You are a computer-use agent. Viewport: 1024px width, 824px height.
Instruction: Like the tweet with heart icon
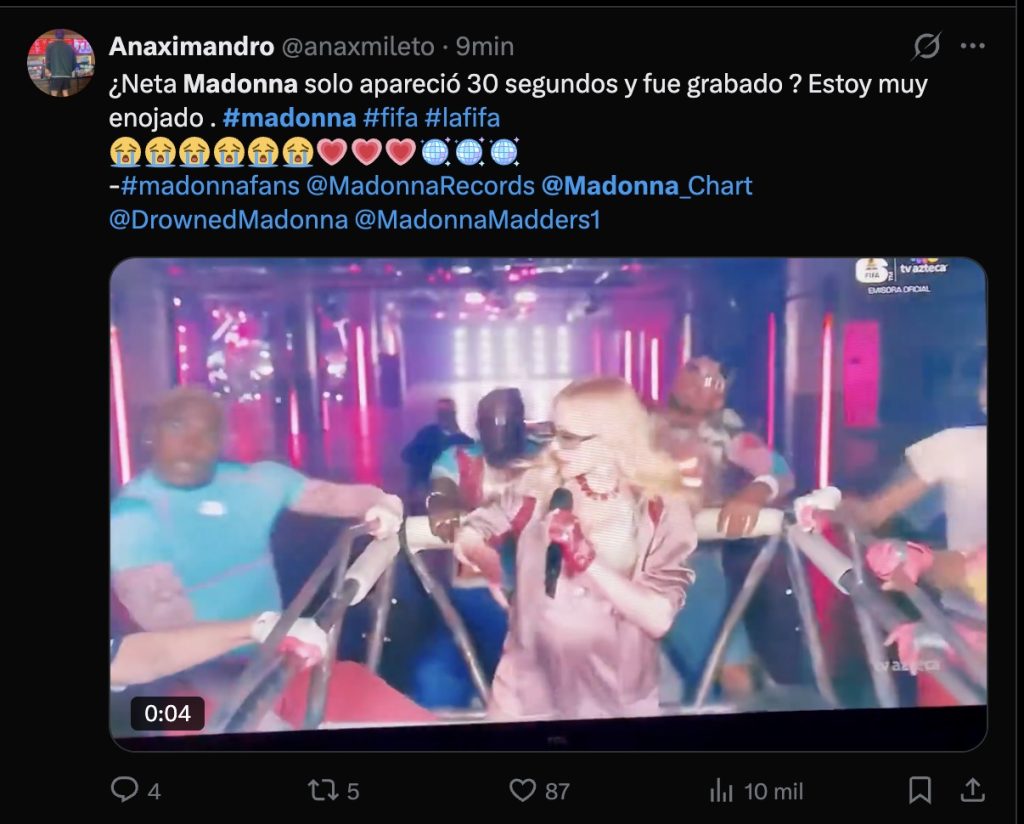point(522,791)
